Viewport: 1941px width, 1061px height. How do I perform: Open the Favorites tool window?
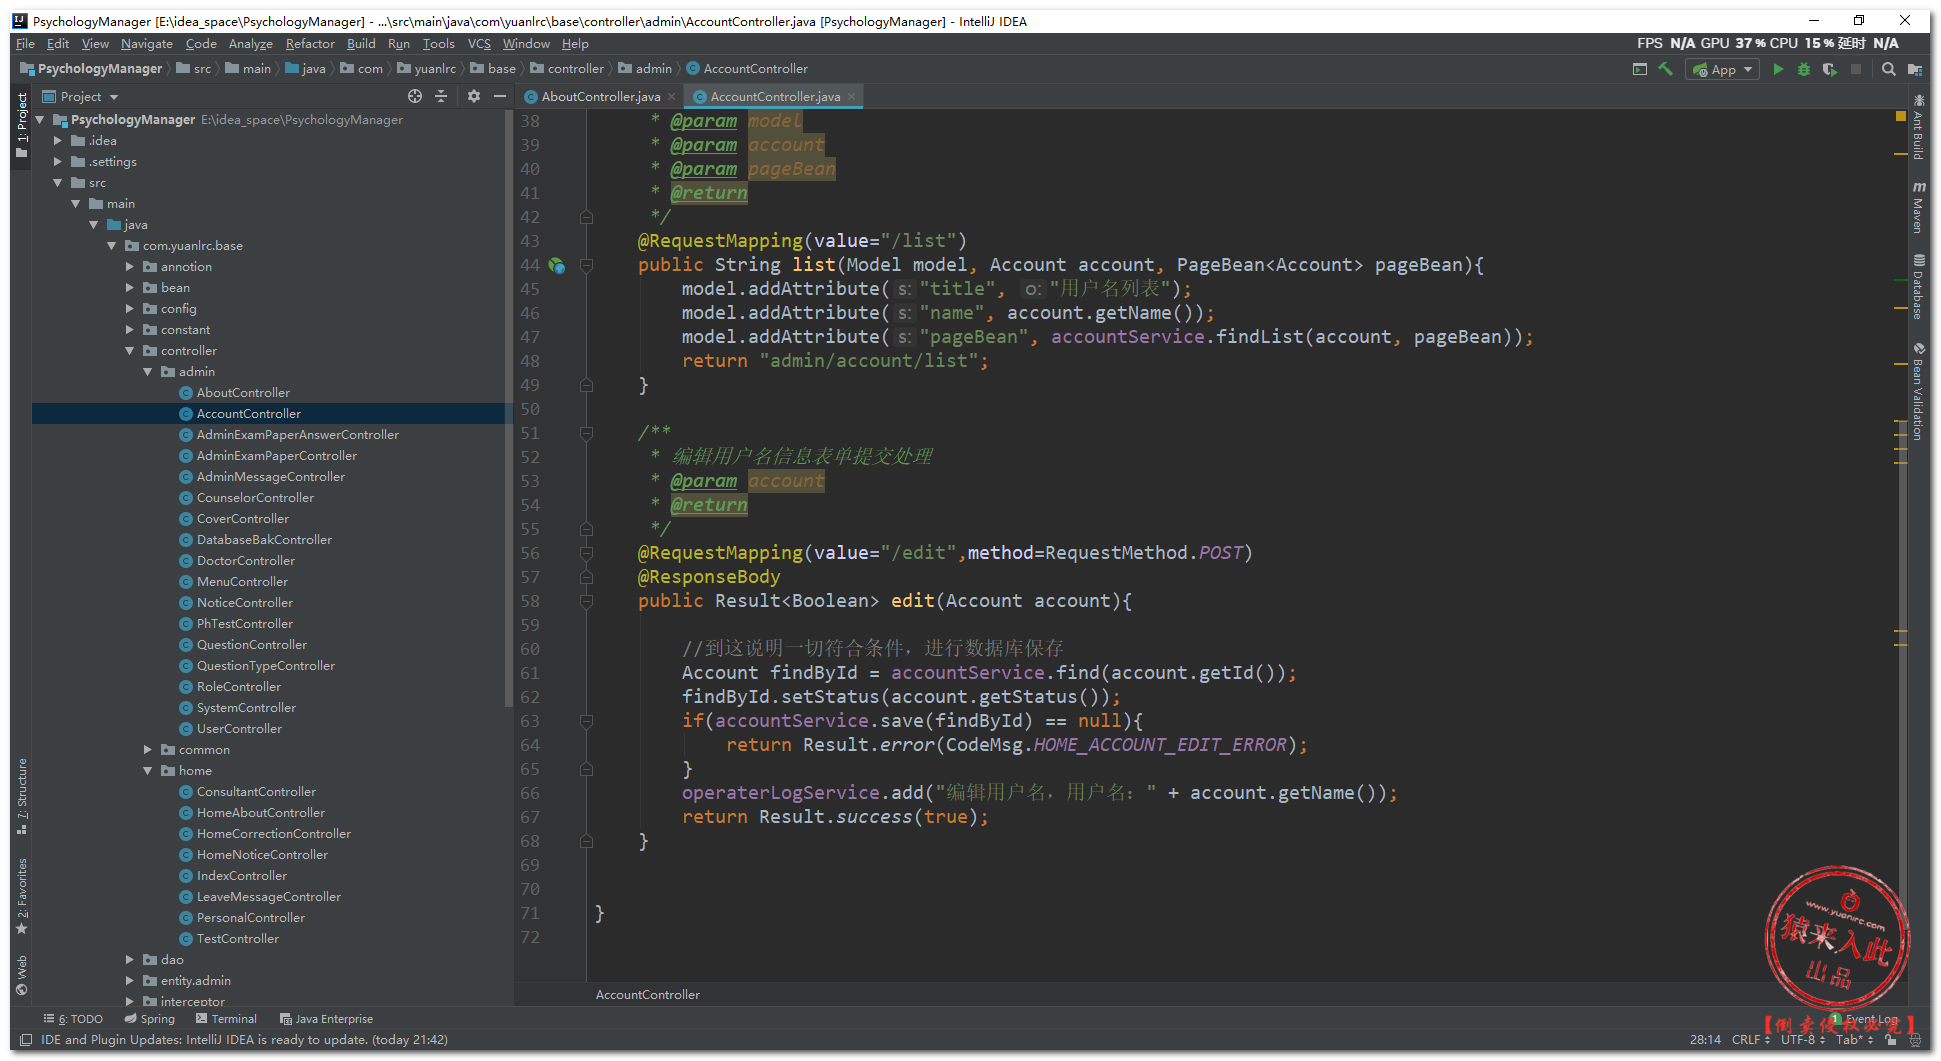pos(22,896)
